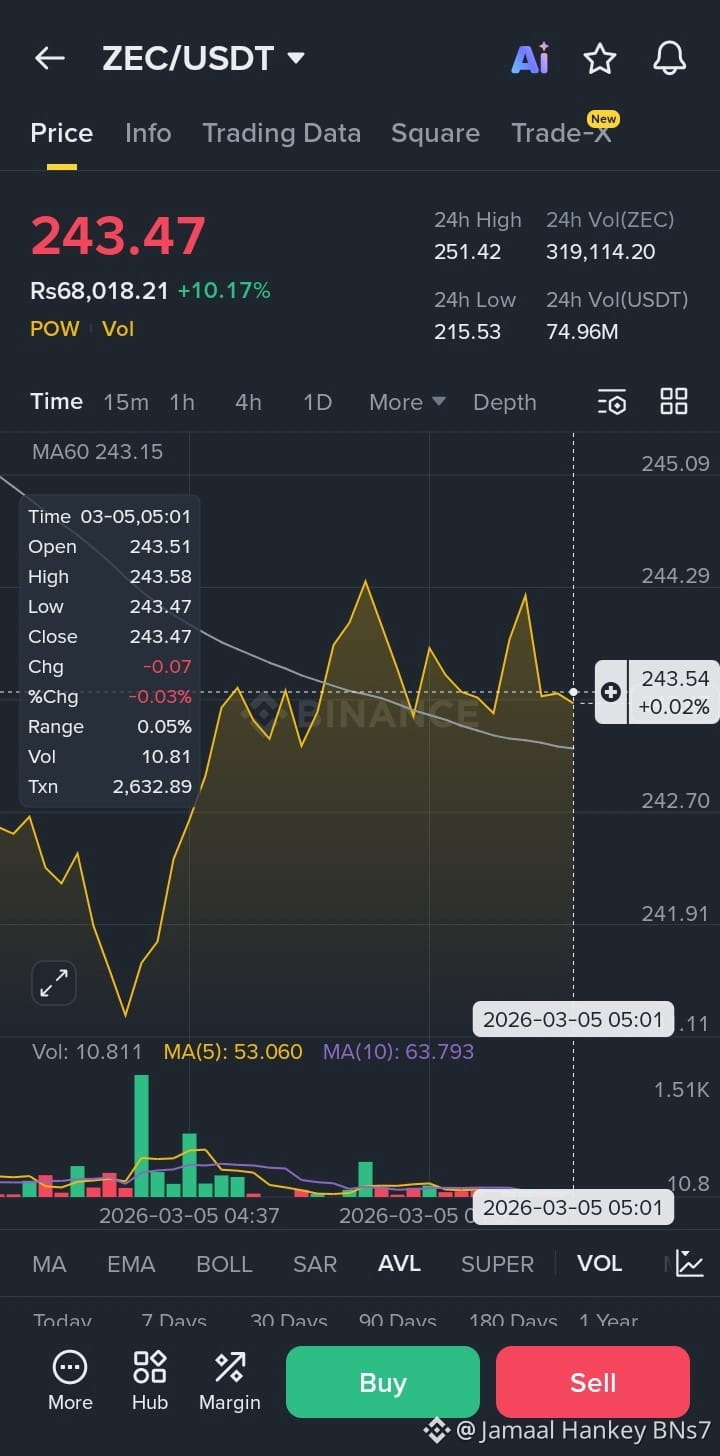Open the Hub icon
The height and width of the screenshot is (1456, 720).
point(150,1380)
